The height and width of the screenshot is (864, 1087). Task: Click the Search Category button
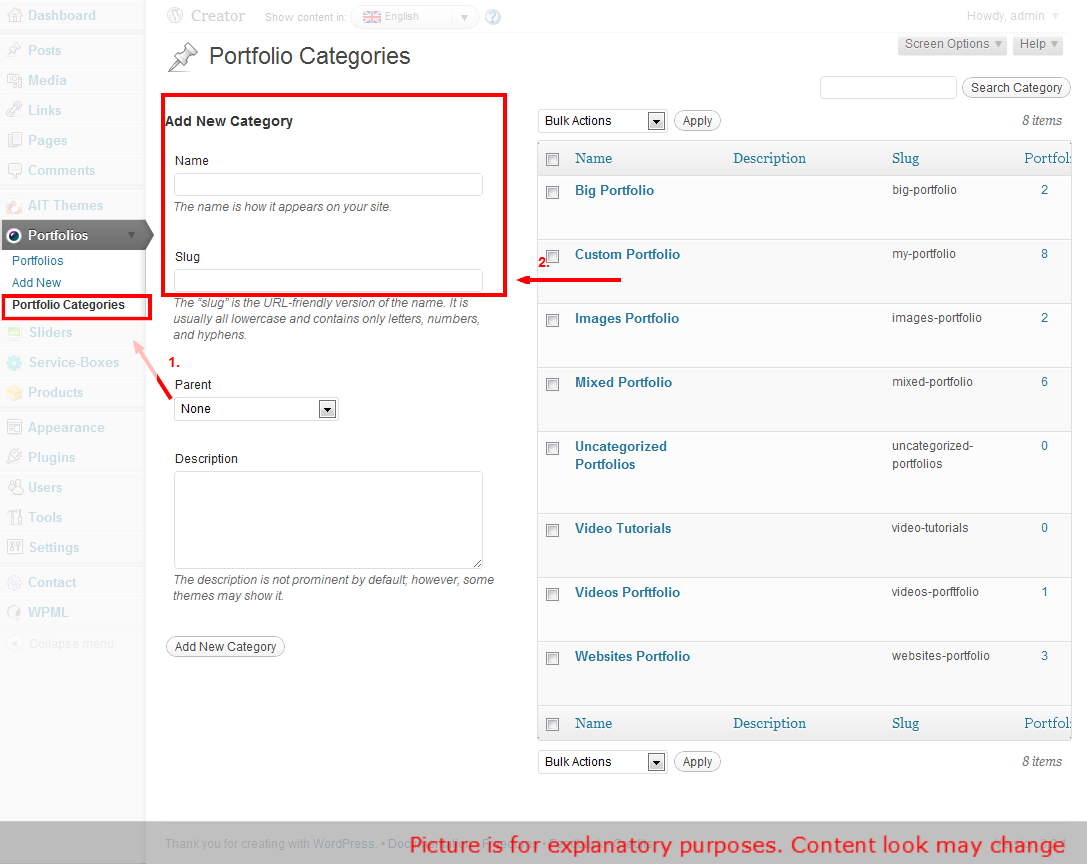click(1016, 88)
